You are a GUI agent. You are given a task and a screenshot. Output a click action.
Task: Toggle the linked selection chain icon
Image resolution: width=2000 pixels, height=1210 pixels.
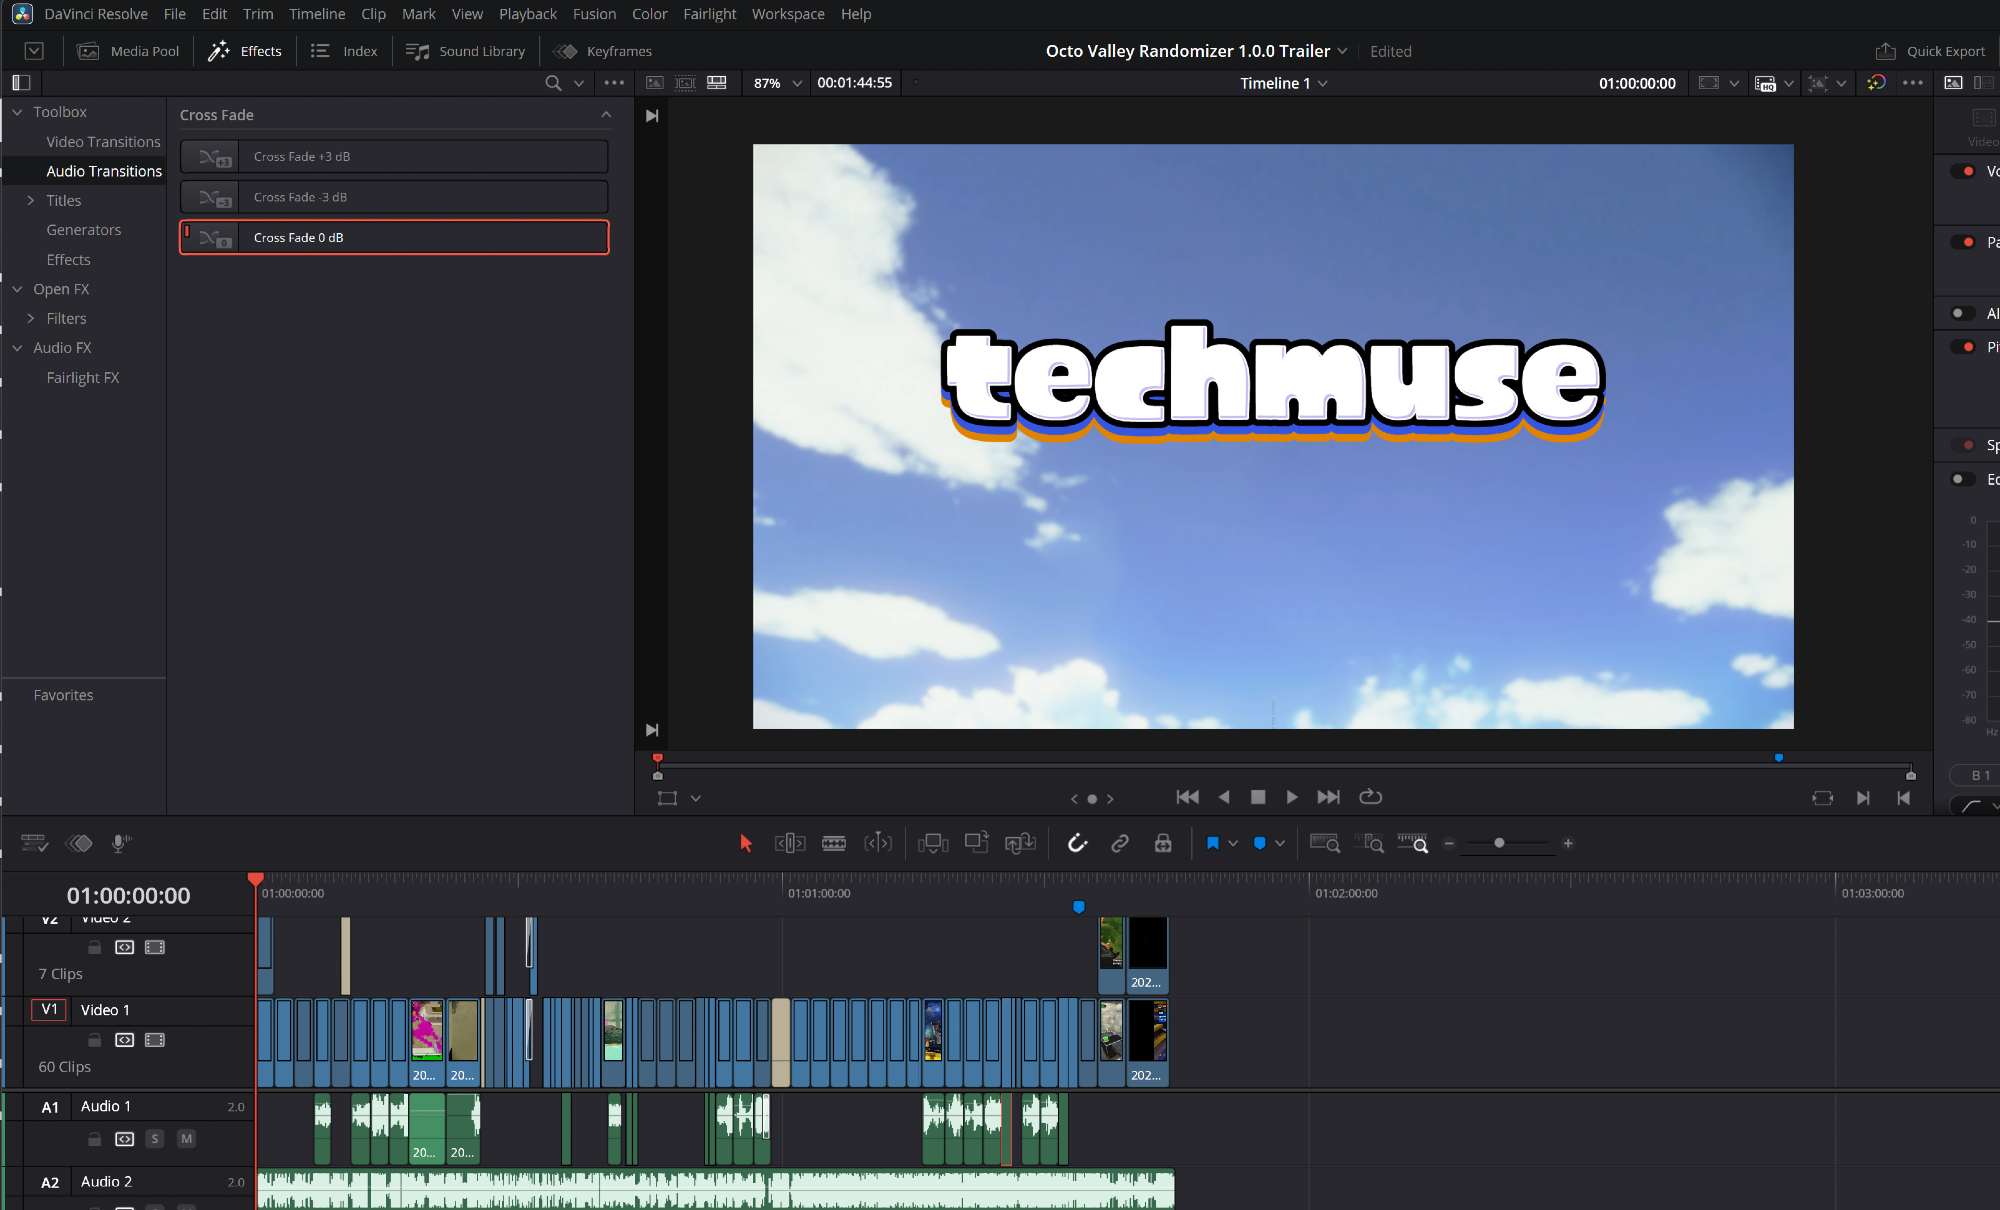point(1120,843)
